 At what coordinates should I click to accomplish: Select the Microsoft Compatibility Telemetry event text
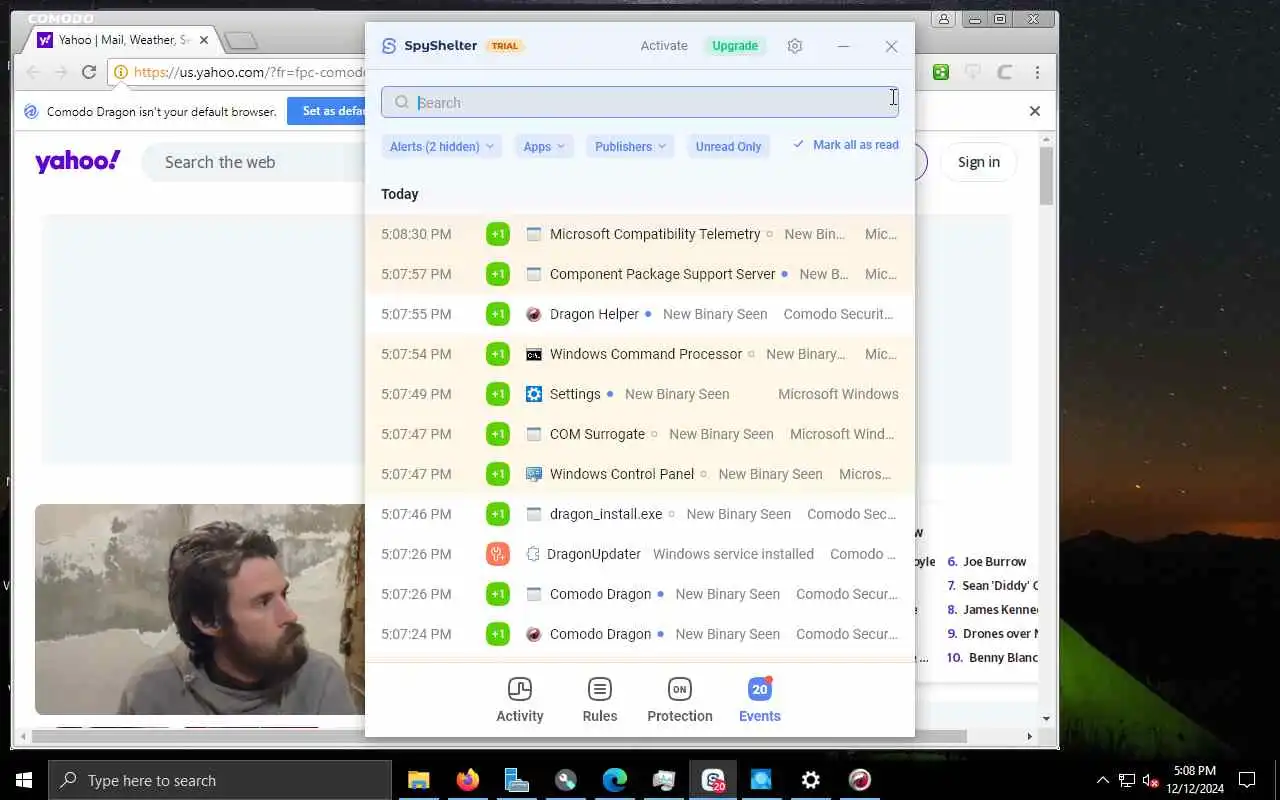(655, 234)
